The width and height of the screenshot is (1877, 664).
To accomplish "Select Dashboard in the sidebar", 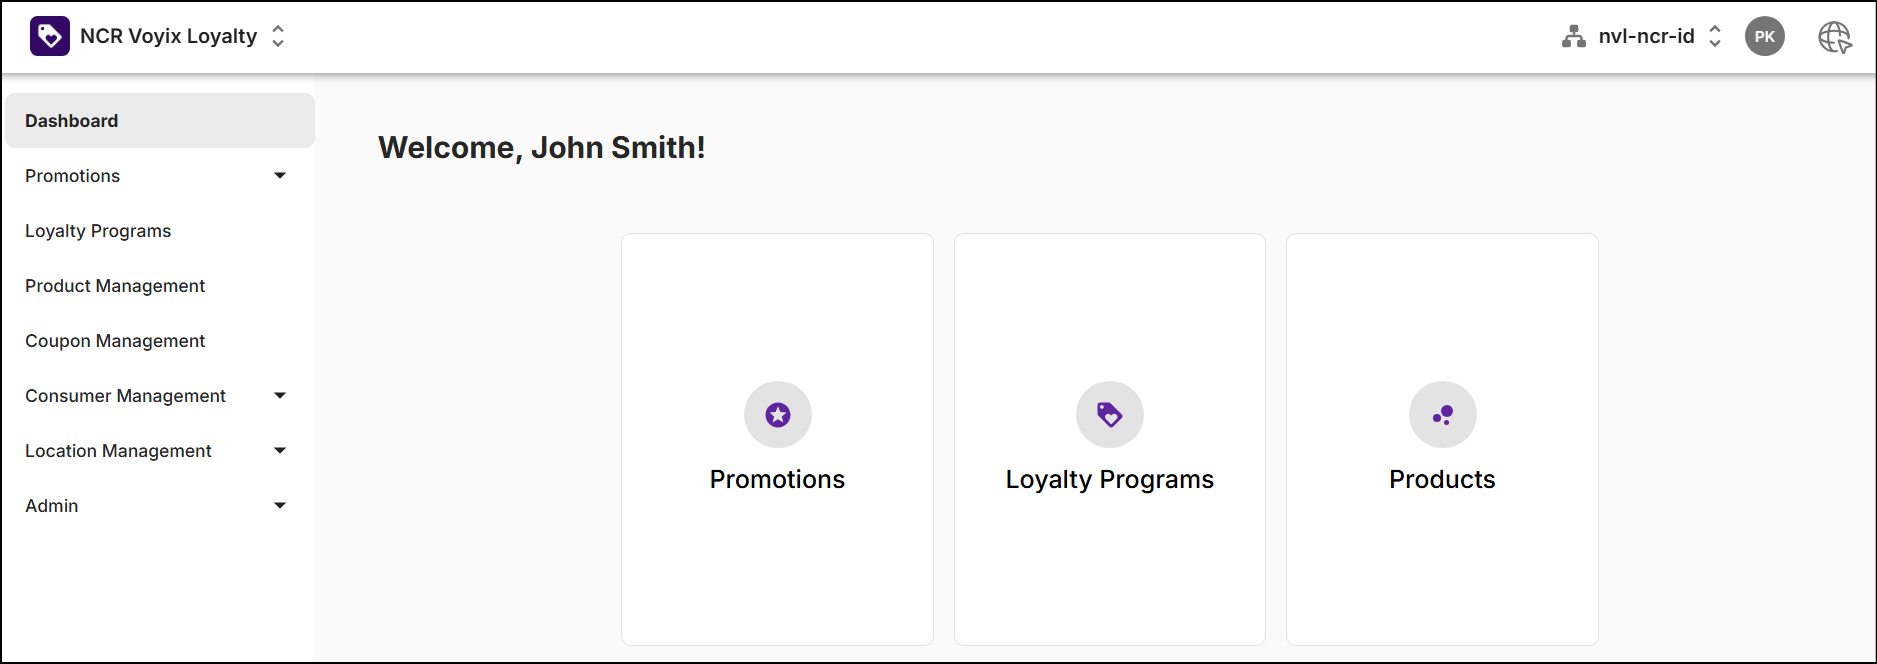I will tap(72, 121).
